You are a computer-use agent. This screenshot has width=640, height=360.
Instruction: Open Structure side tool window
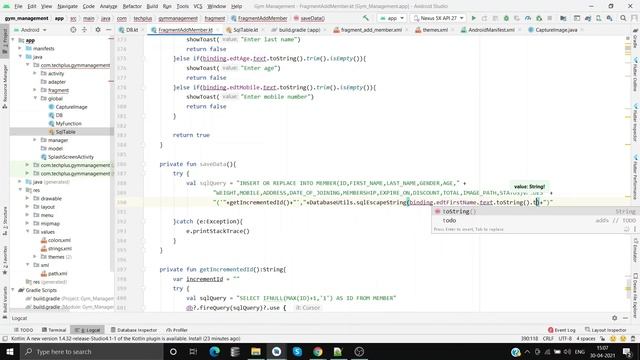pyautogui.click(x=5, y=221)
